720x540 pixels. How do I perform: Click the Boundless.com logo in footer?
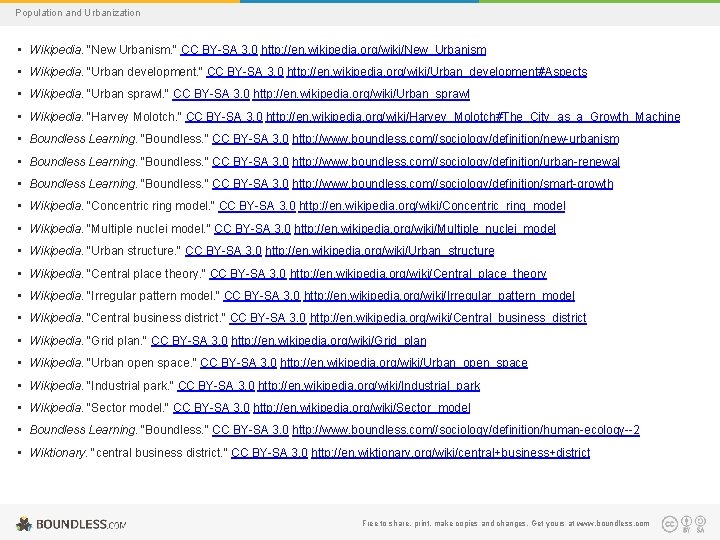(71, 524)
